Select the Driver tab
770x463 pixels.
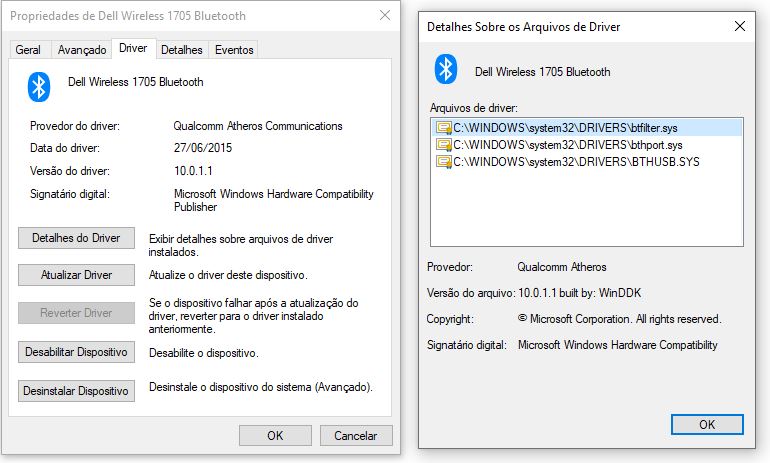pos(132,48)
